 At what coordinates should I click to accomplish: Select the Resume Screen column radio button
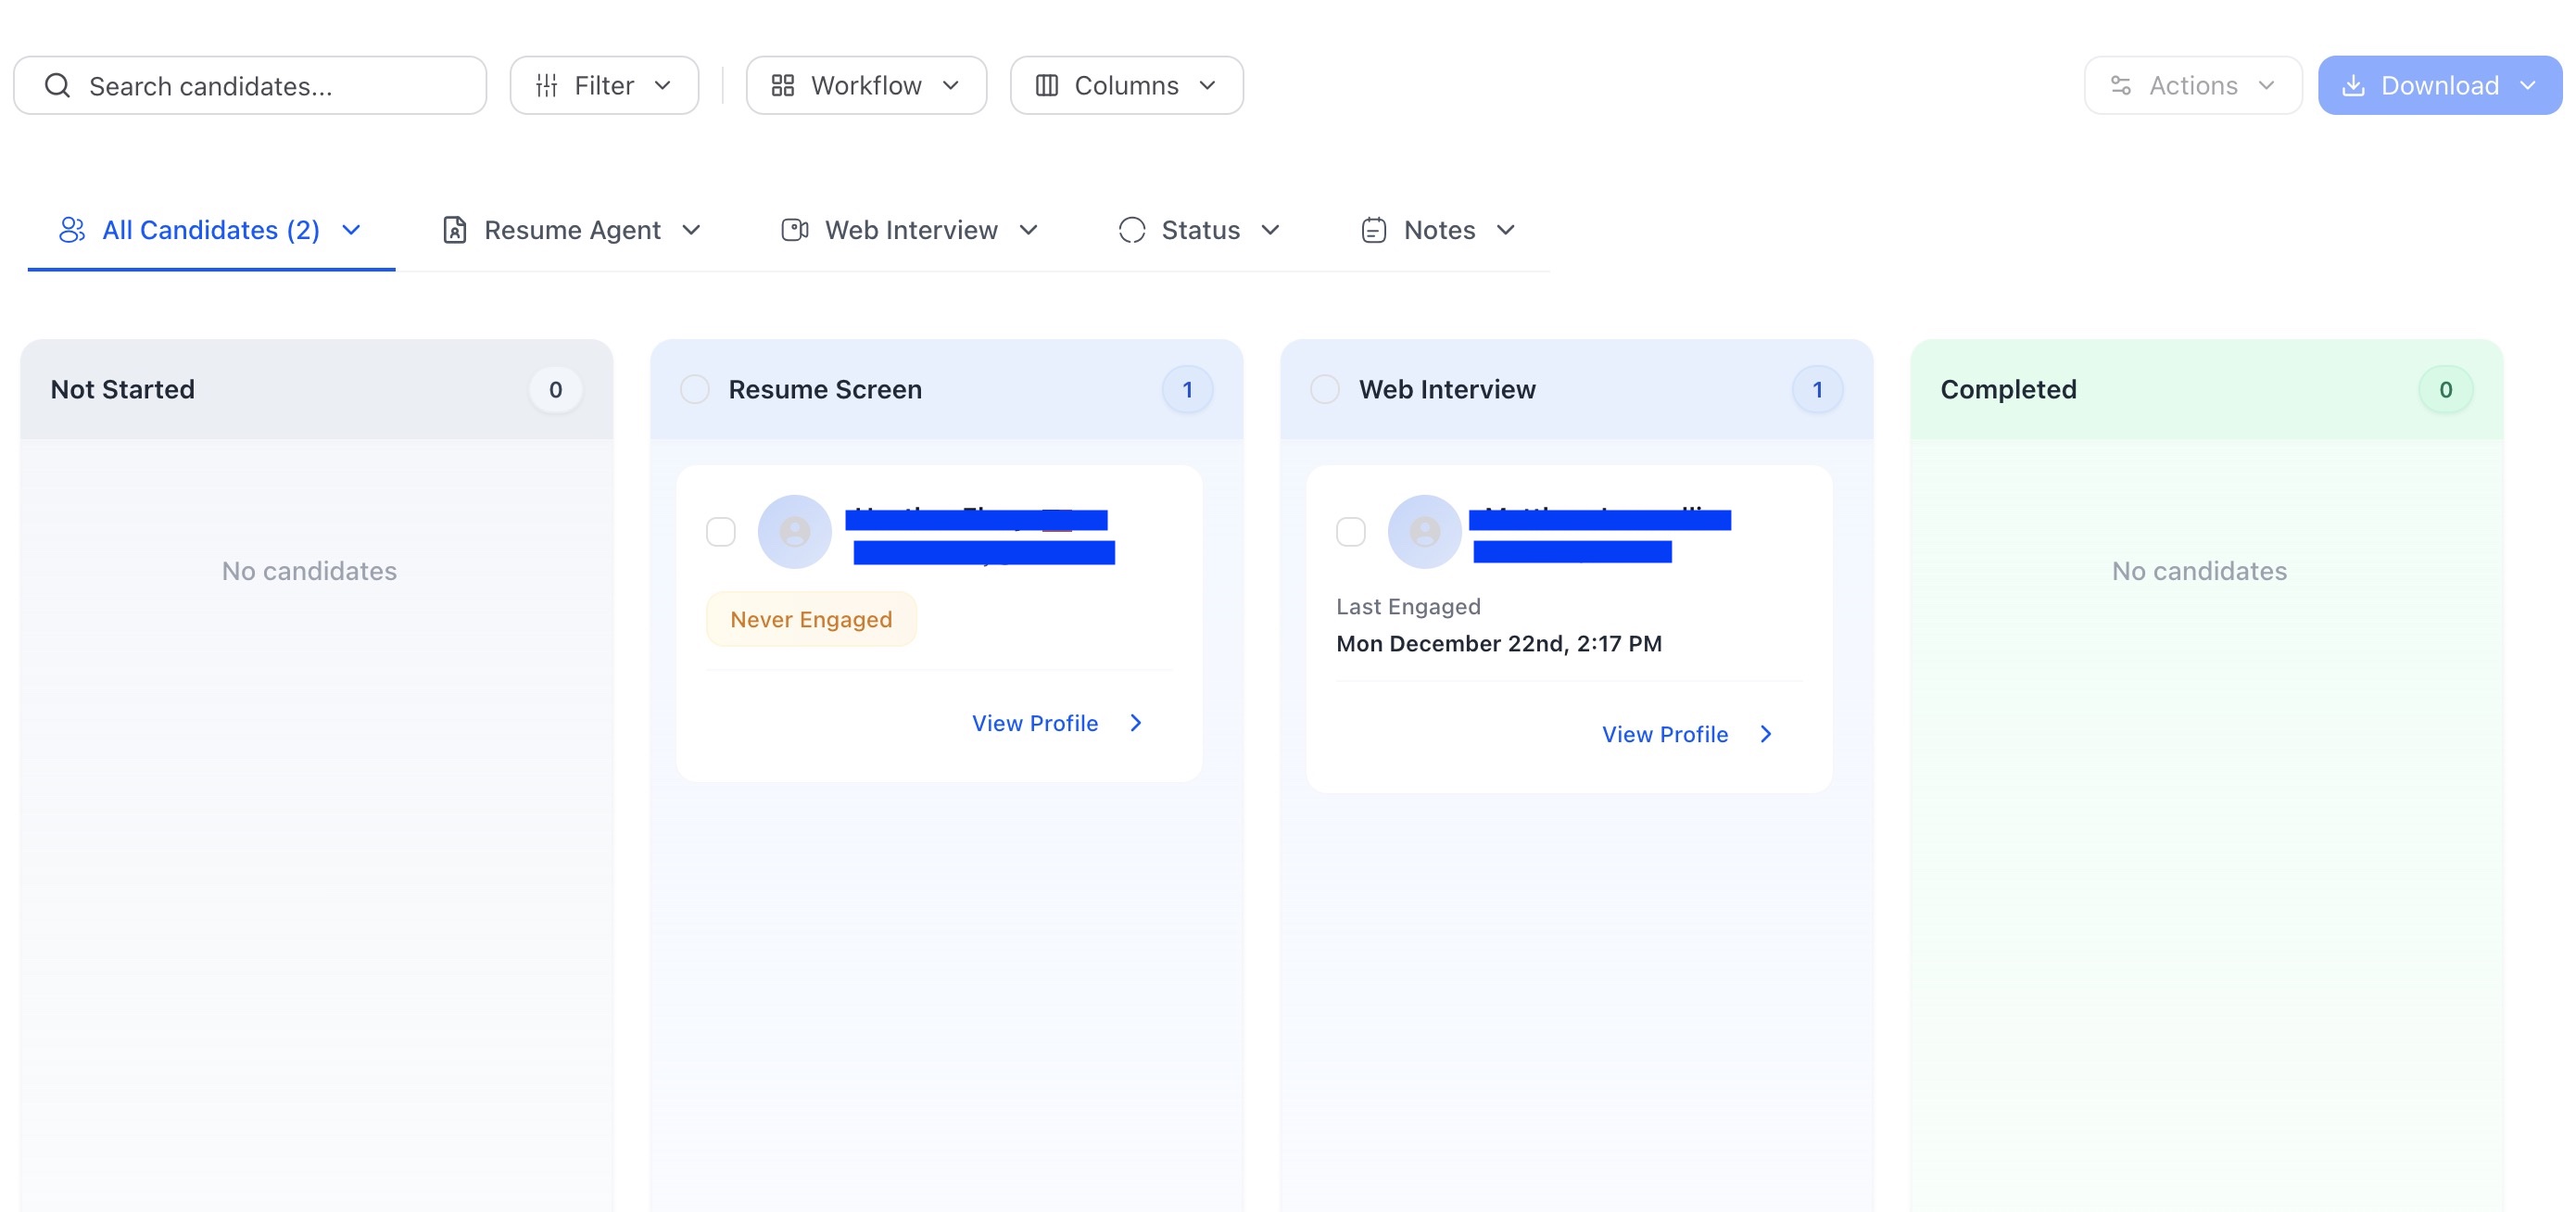click(x=694, y=389)
